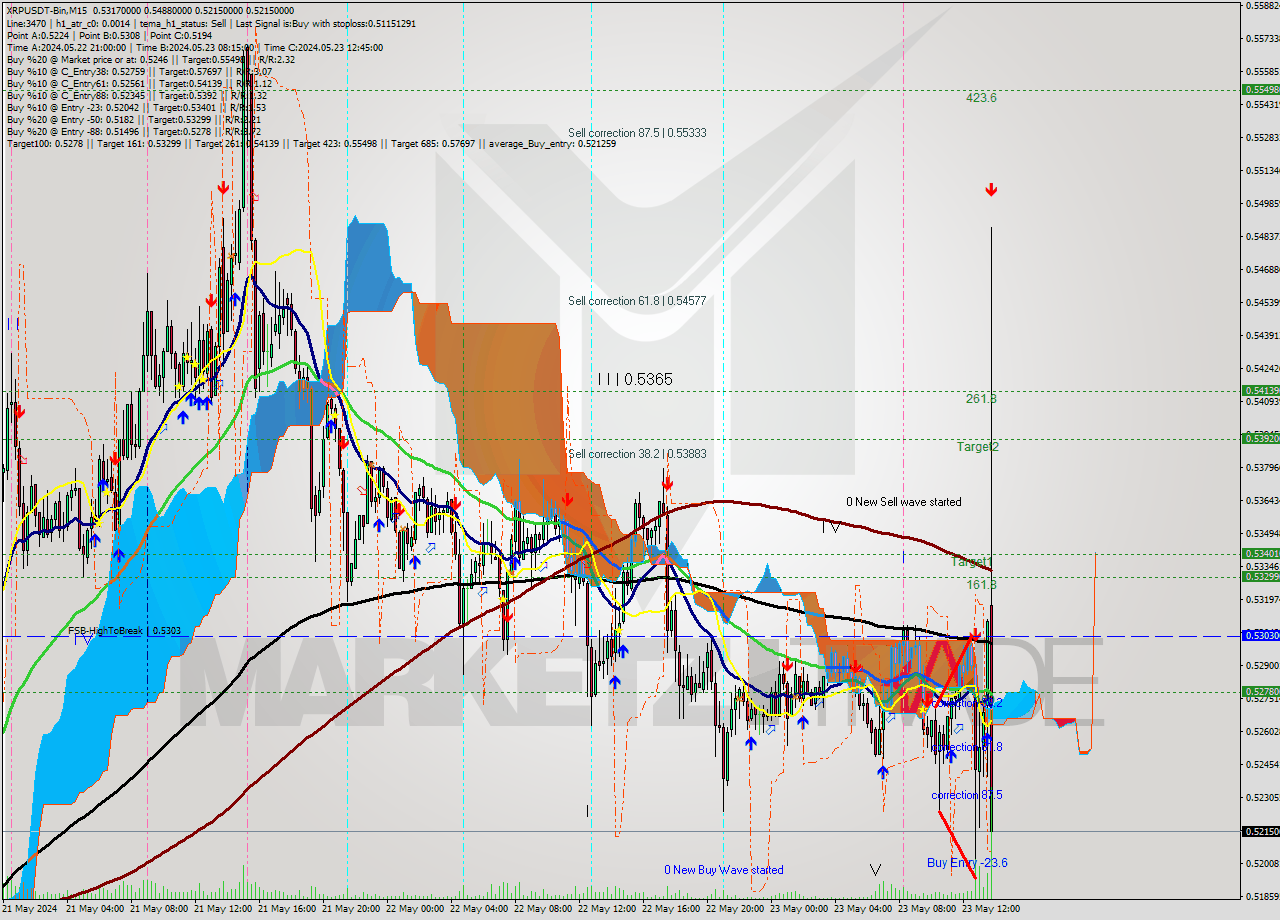The height and width of the screenshot is (920, 1280).
Task: Click the red down arrow above the tallest candle
Action: (x=991, y=190)
